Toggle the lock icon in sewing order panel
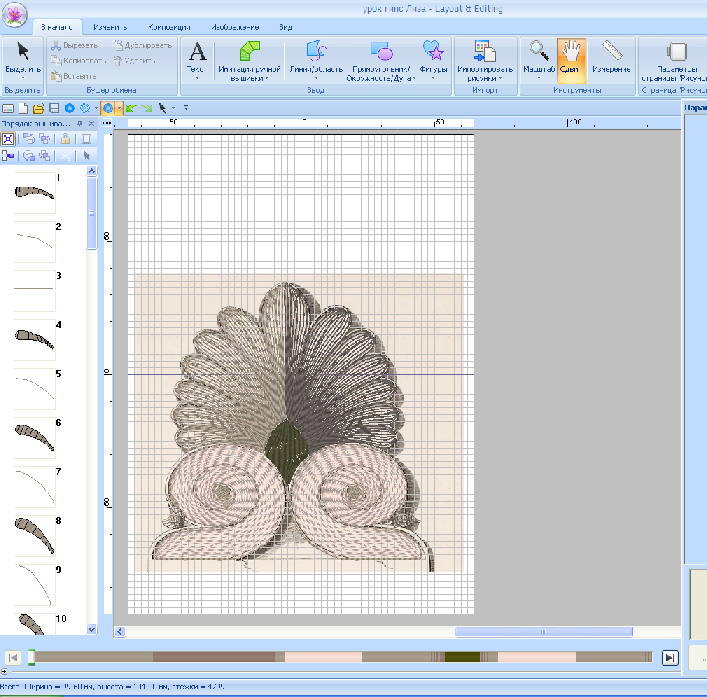The height and width of the screenshot is (697, 707). (x=65, y=139)
